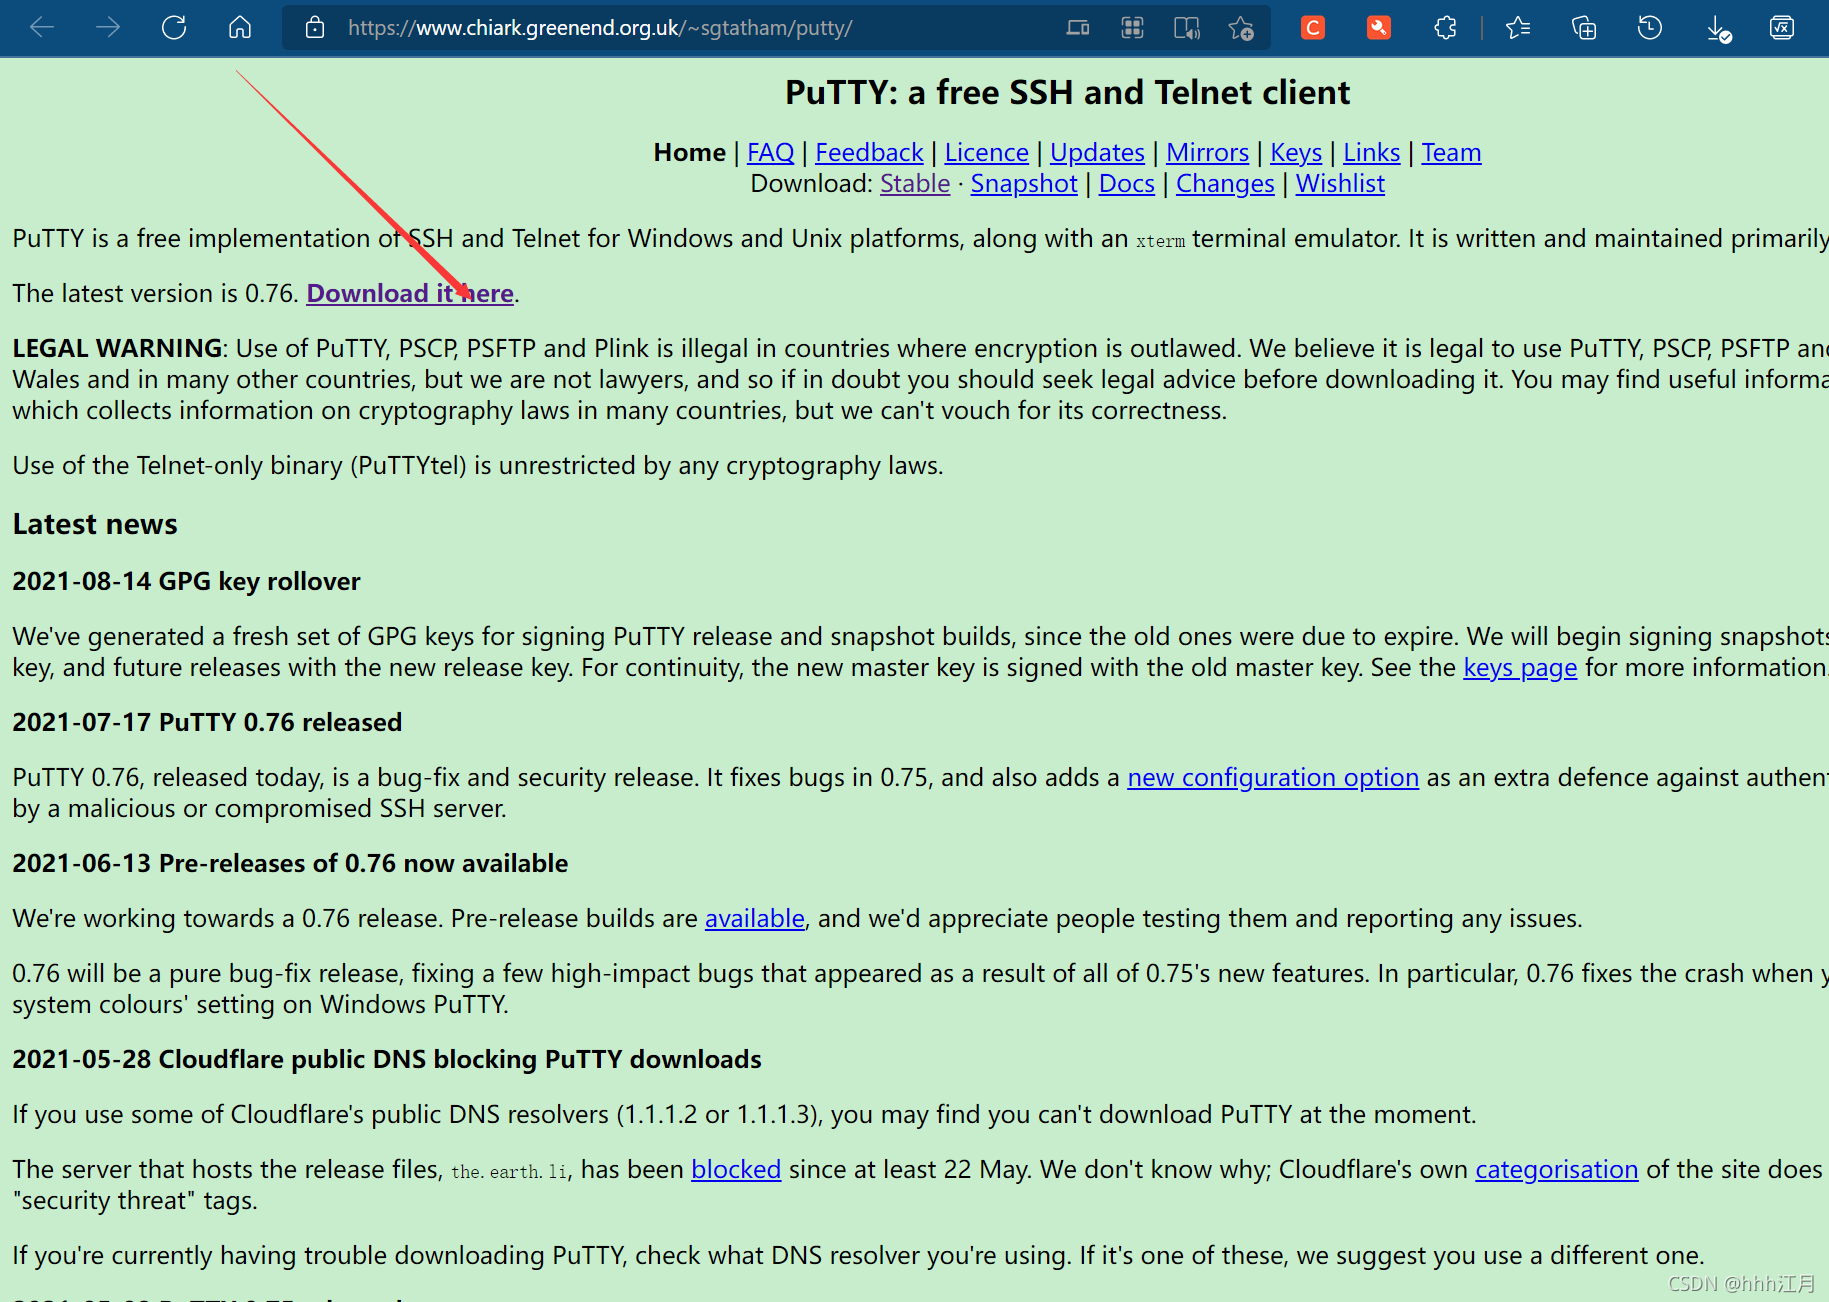The image size is (1829, 1302).
Task: Reload the page with the refresh icon
Action: 174,28
